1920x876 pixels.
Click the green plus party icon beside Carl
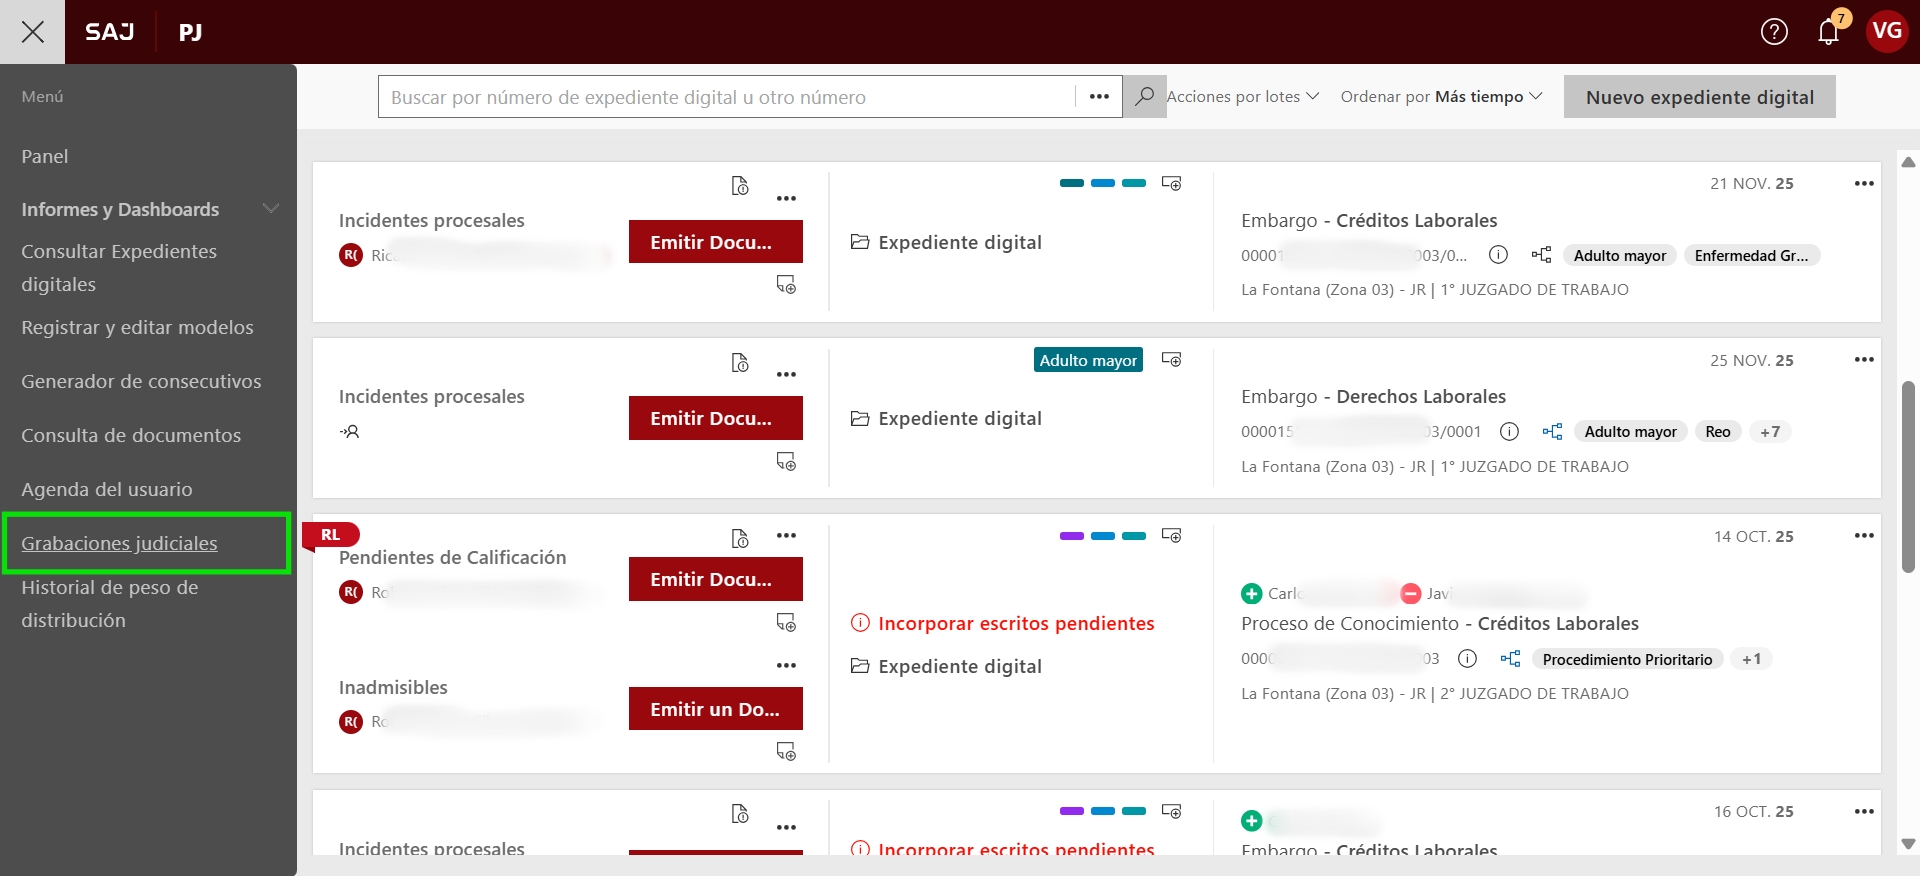click(1251, 594)
